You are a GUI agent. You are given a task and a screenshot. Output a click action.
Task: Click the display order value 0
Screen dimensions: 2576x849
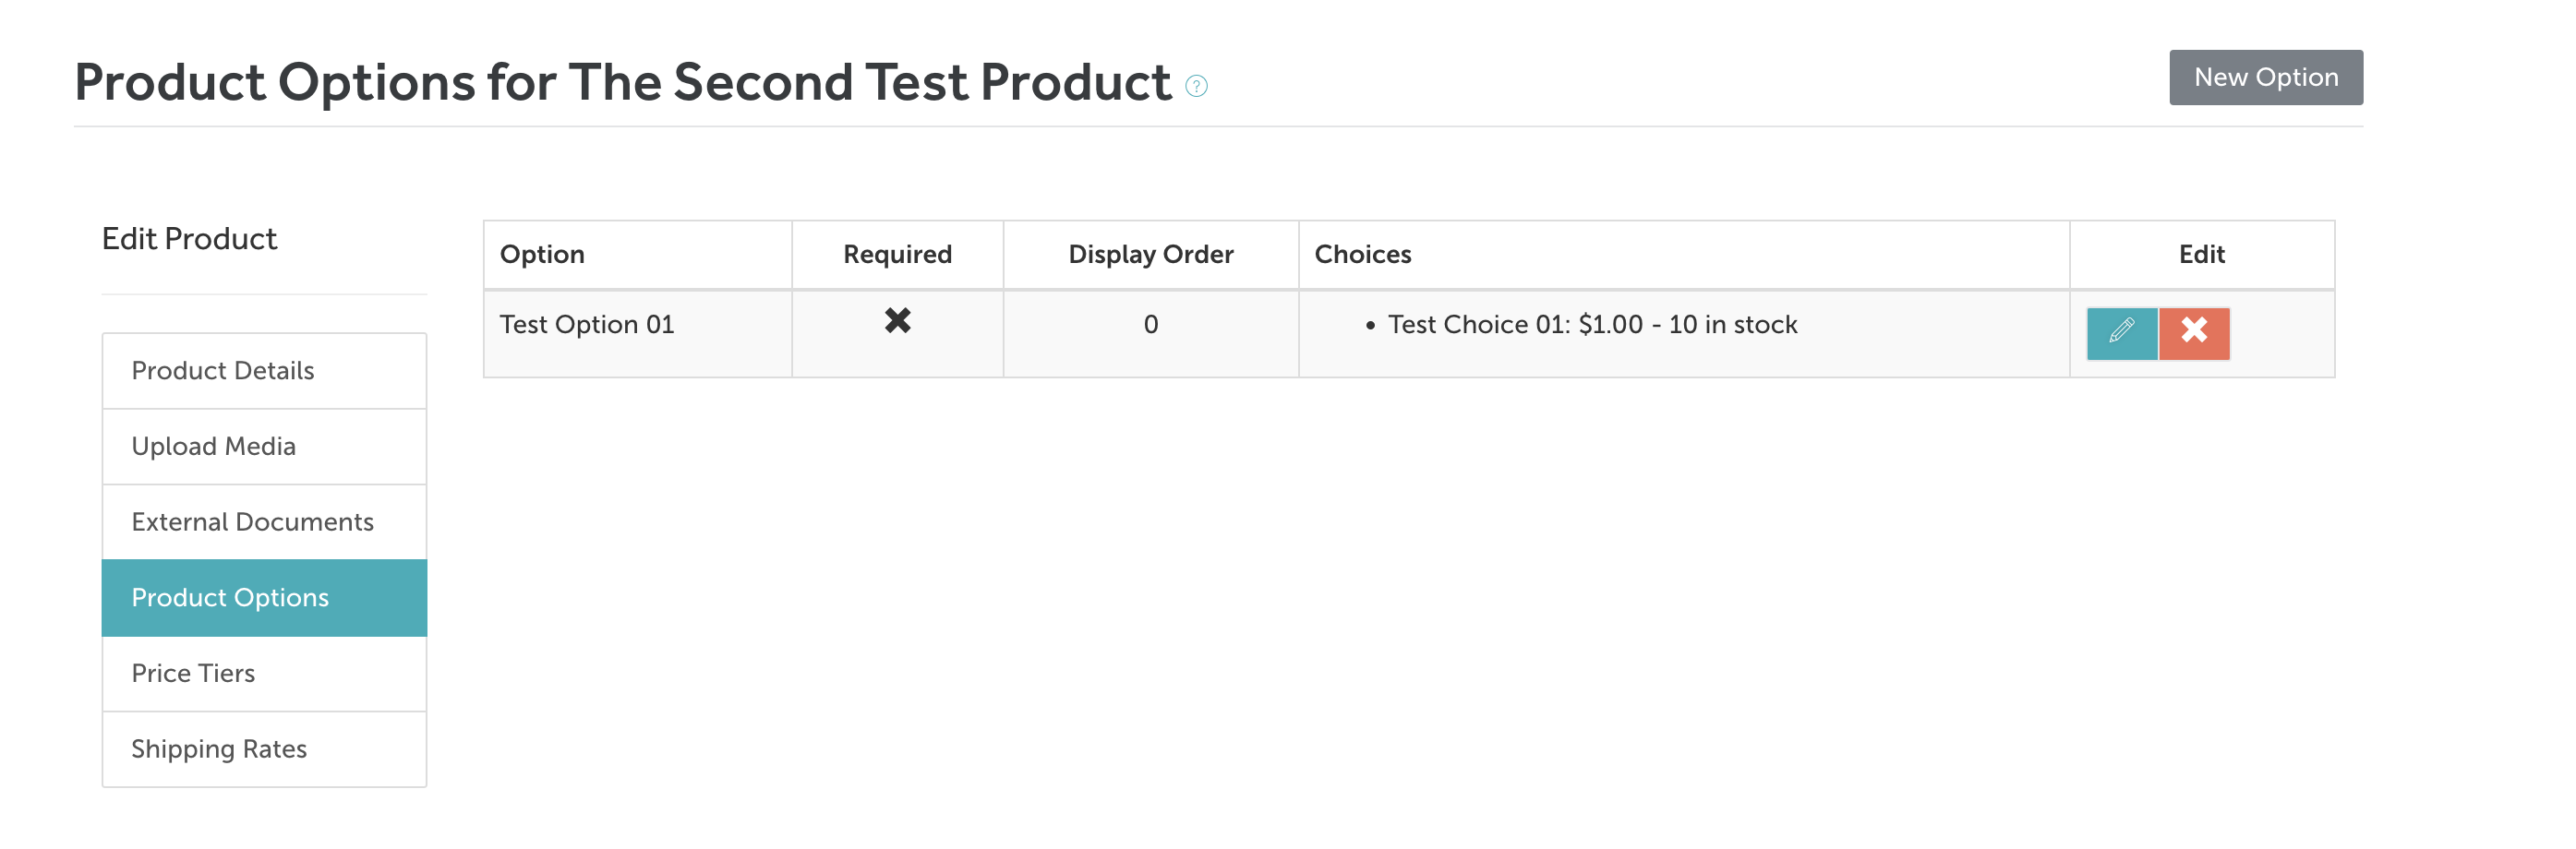[x=1150, y=325]
